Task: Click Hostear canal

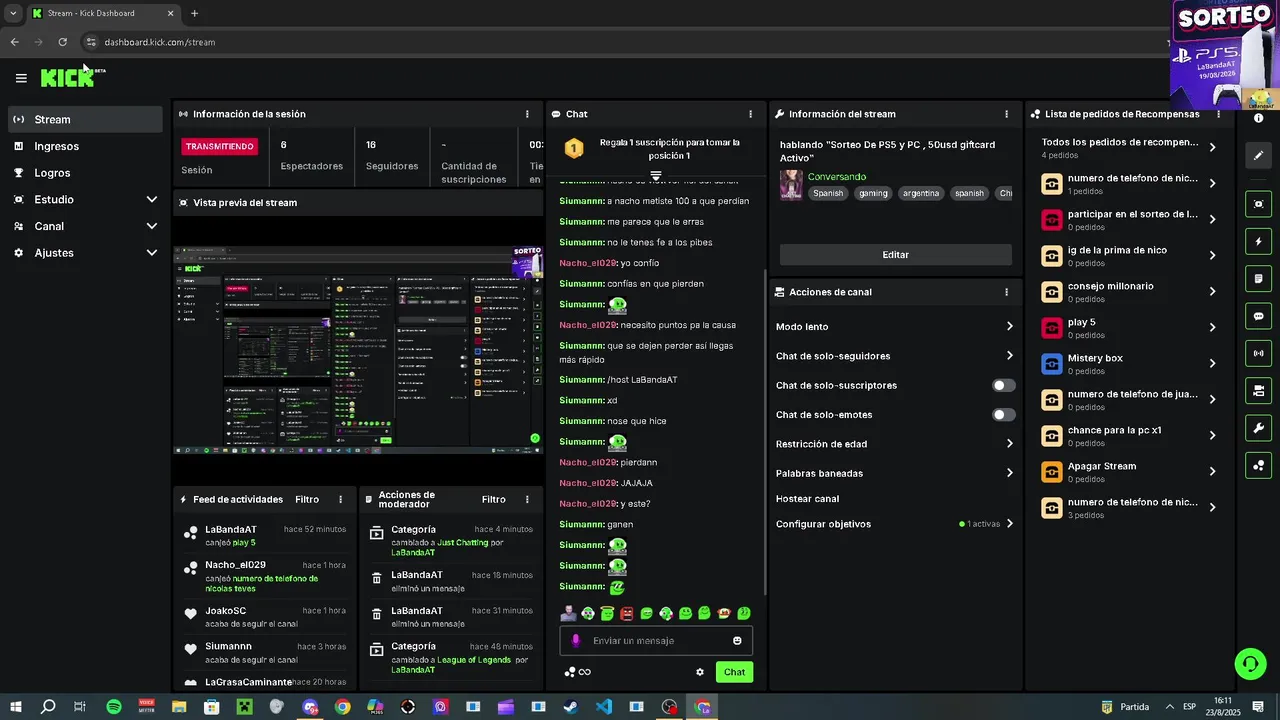Action: (x=807, y=498)
